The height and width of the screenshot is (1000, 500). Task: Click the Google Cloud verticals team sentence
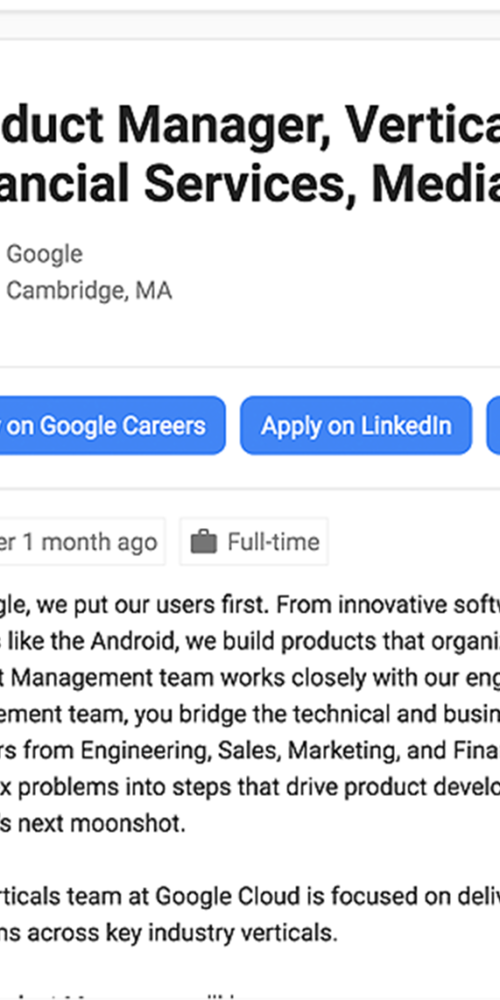(250, 896)
